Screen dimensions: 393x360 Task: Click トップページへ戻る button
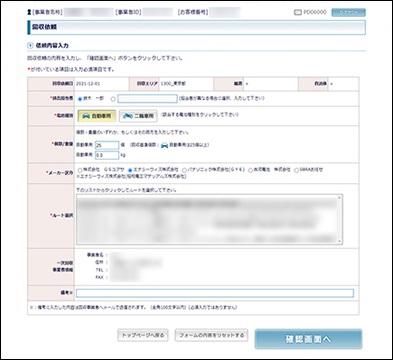click(143, 335)
